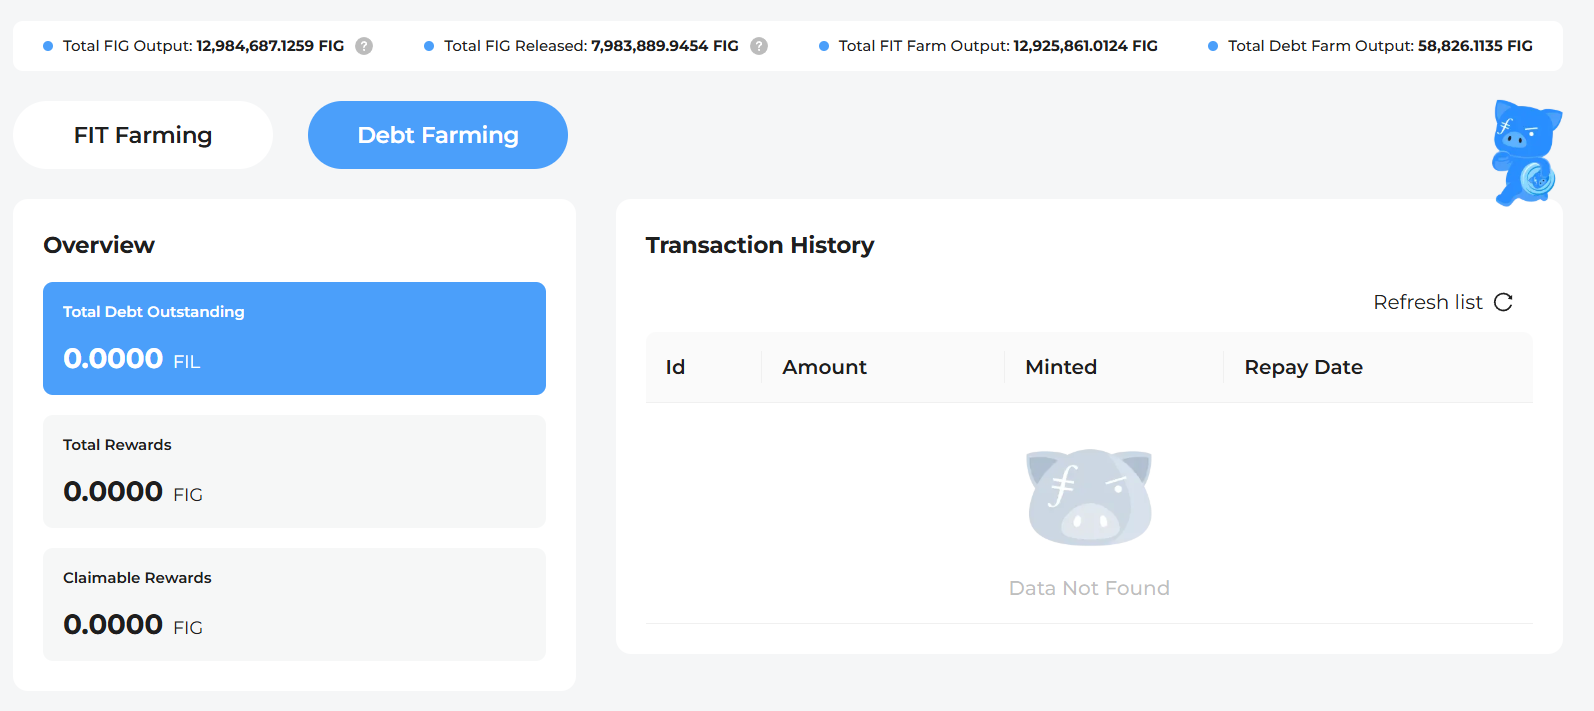Click the blue dot before Total FIT Farm Output

coord(824,46)
